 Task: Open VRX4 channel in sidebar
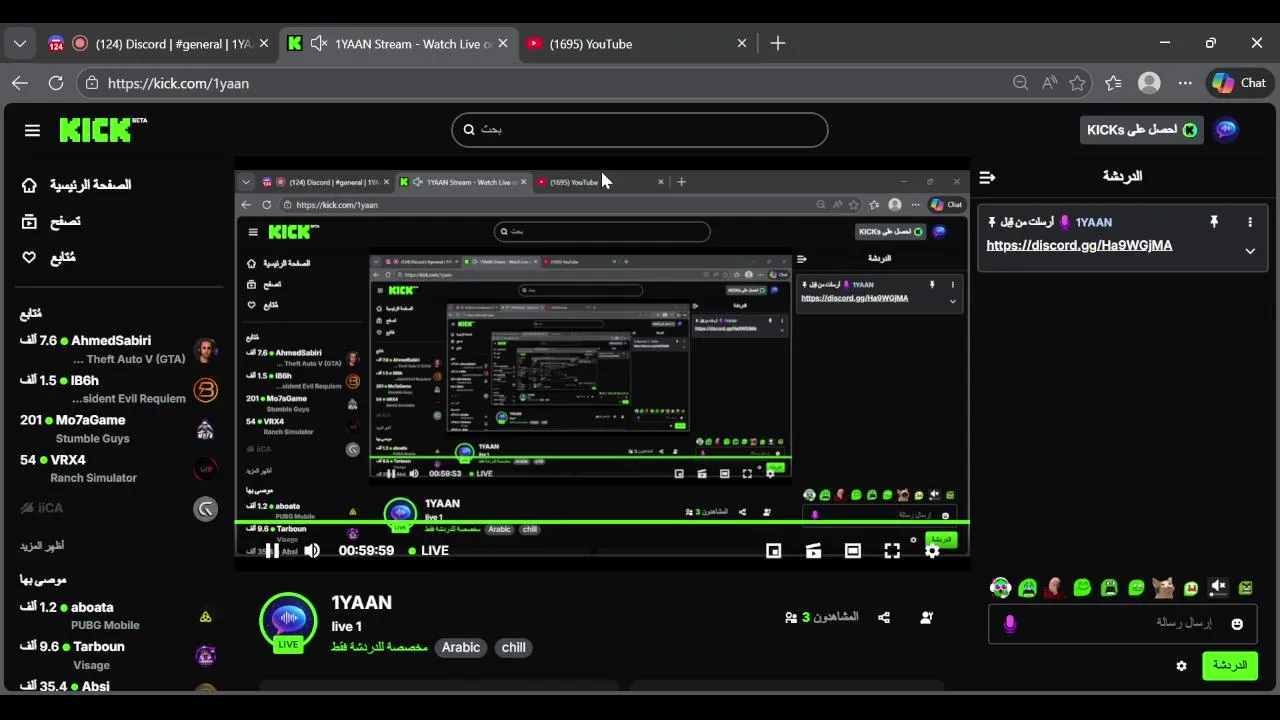118,468
